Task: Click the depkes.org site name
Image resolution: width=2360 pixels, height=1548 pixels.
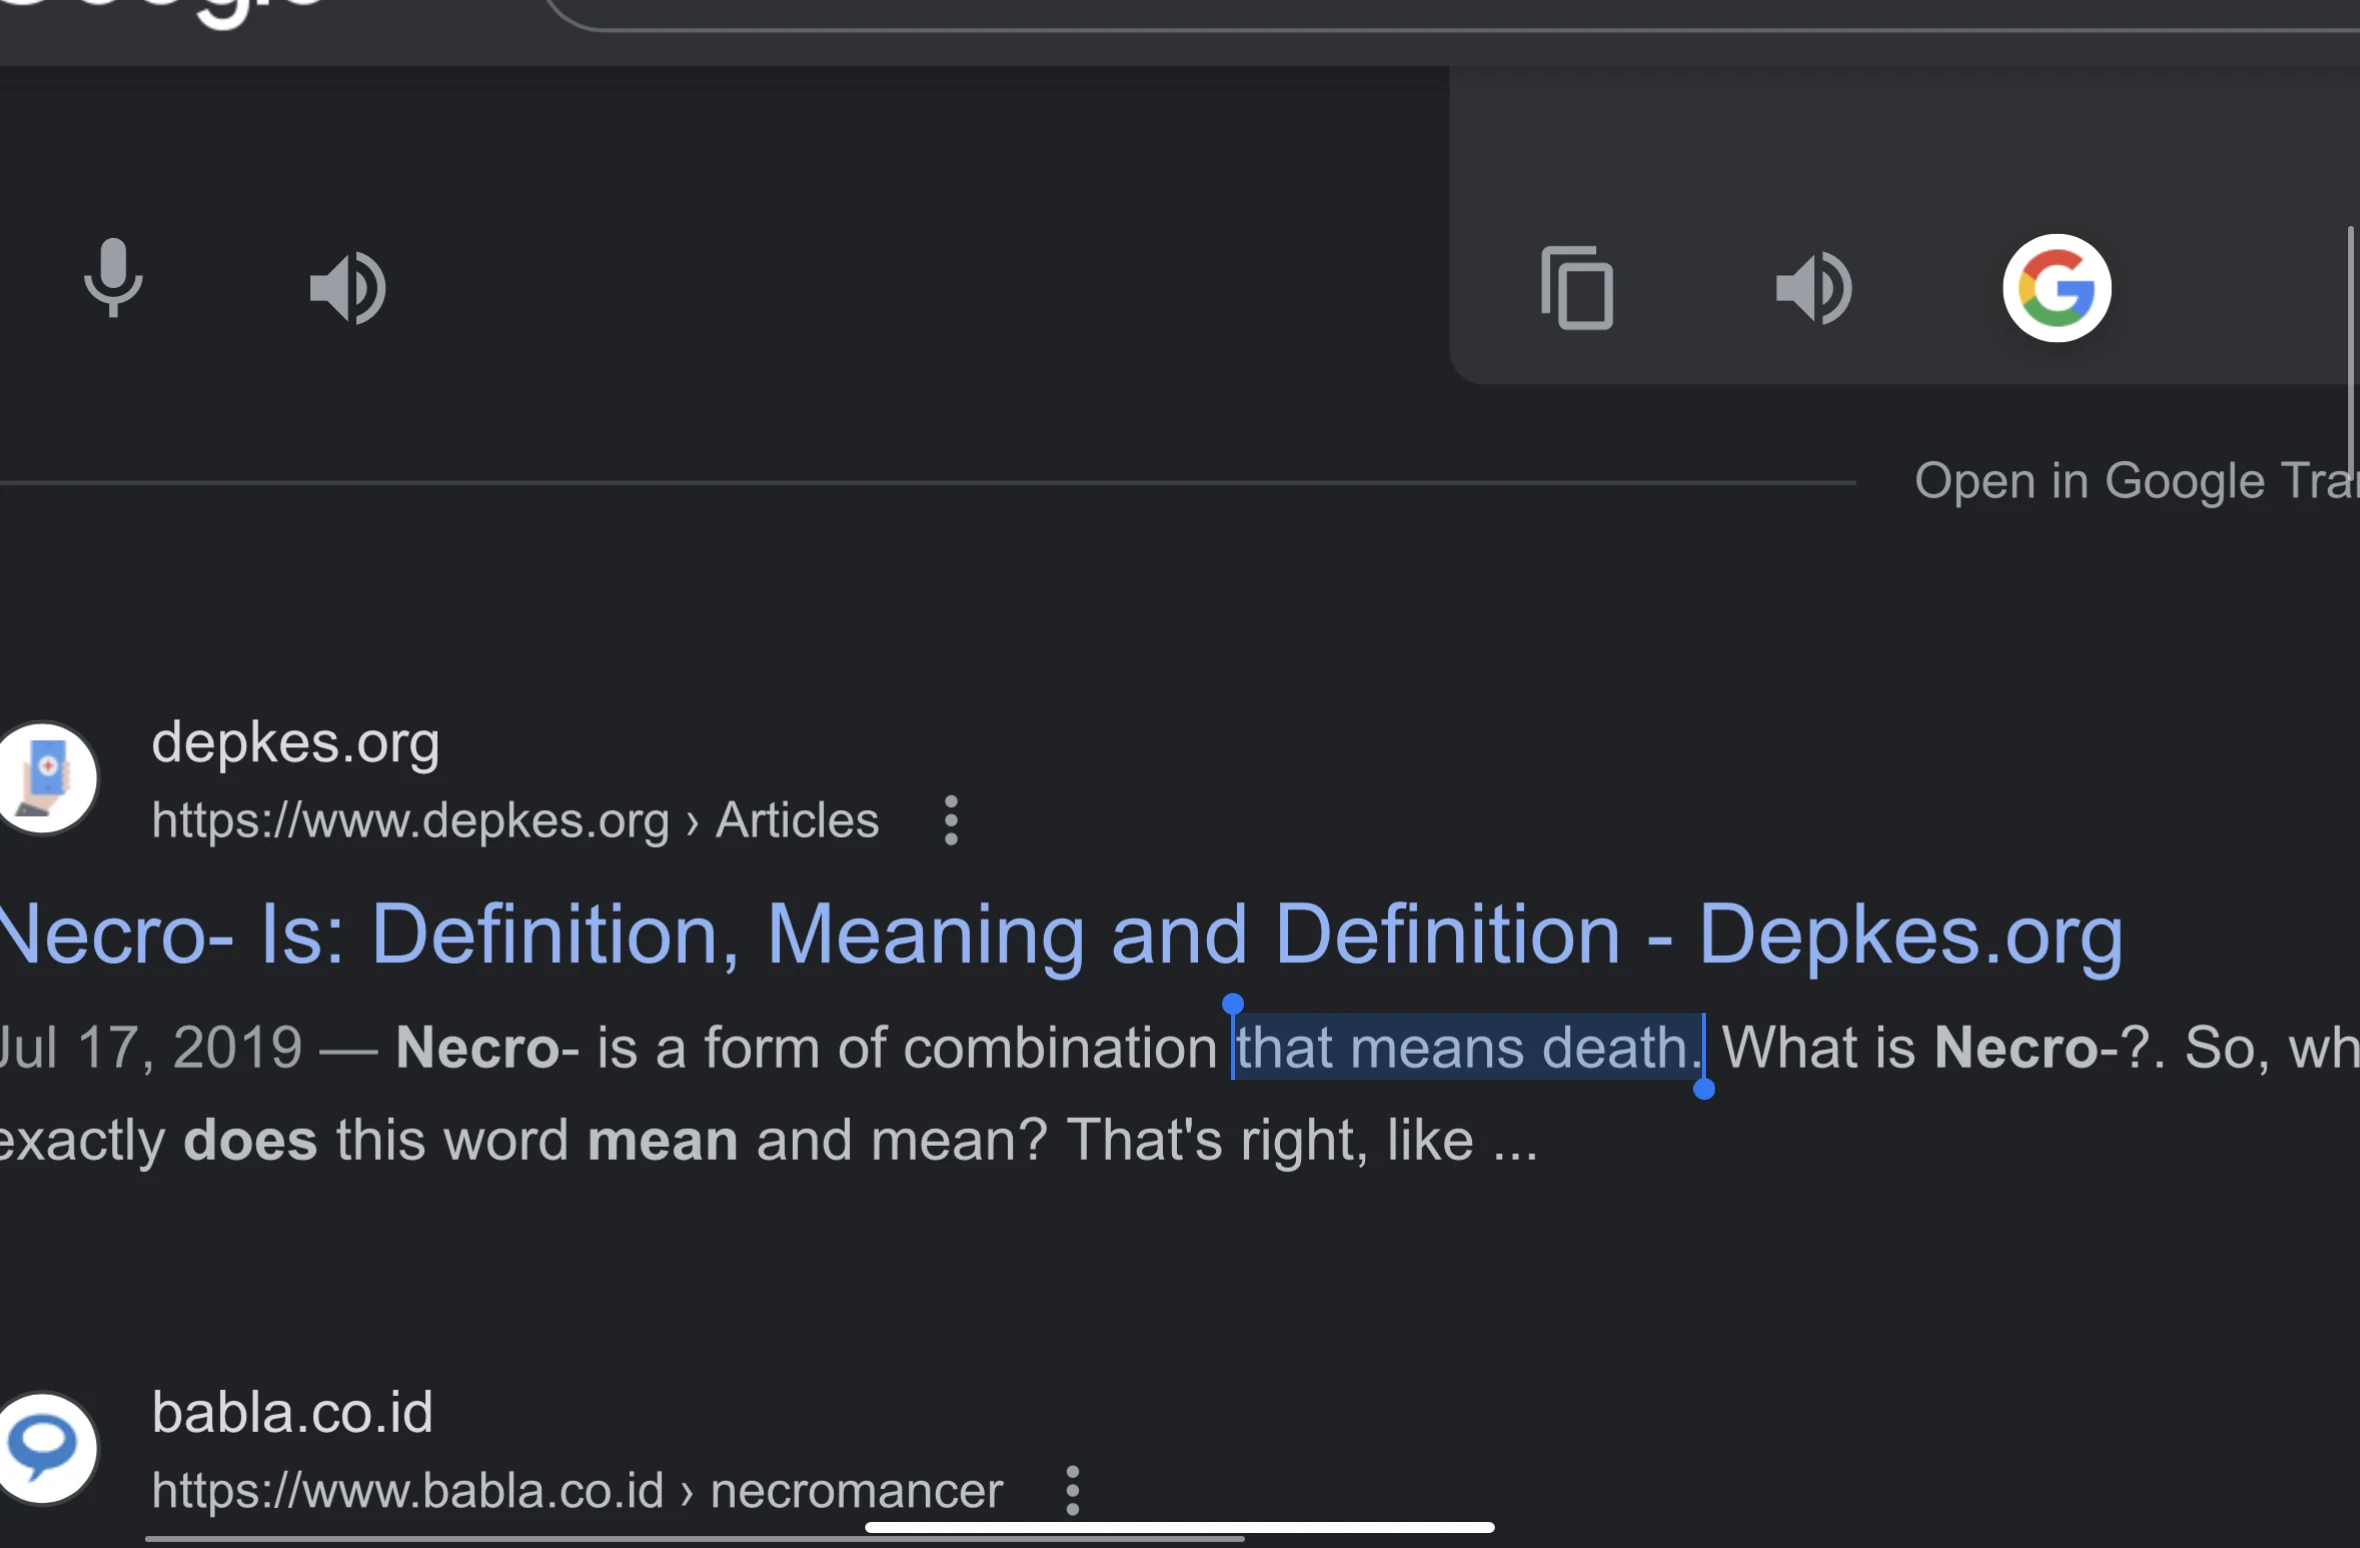Action: (295, 743)
